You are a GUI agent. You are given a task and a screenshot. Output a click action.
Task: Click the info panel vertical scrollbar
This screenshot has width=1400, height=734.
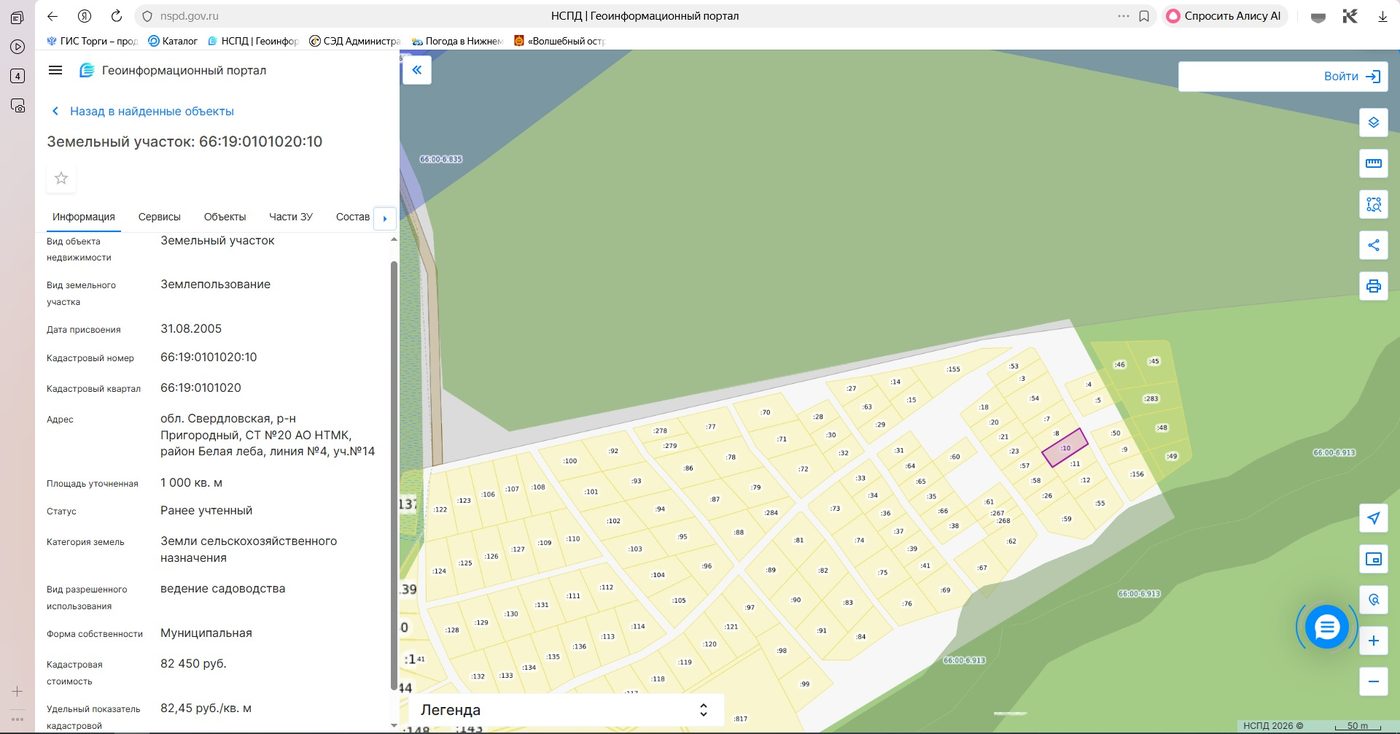pos(393,475)
